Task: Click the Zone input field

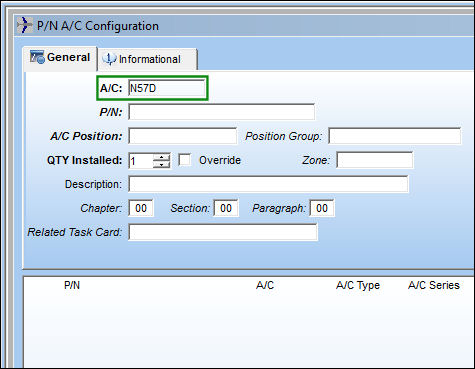Action: [375, 160]
